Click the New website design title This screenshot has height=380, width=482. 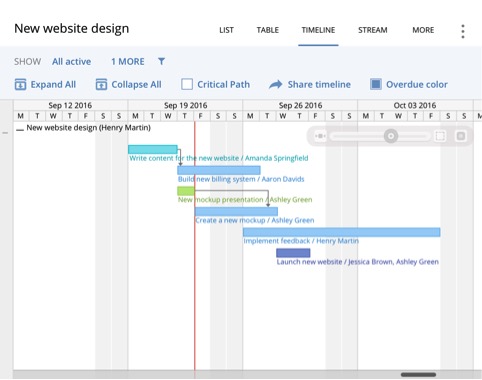72,28
